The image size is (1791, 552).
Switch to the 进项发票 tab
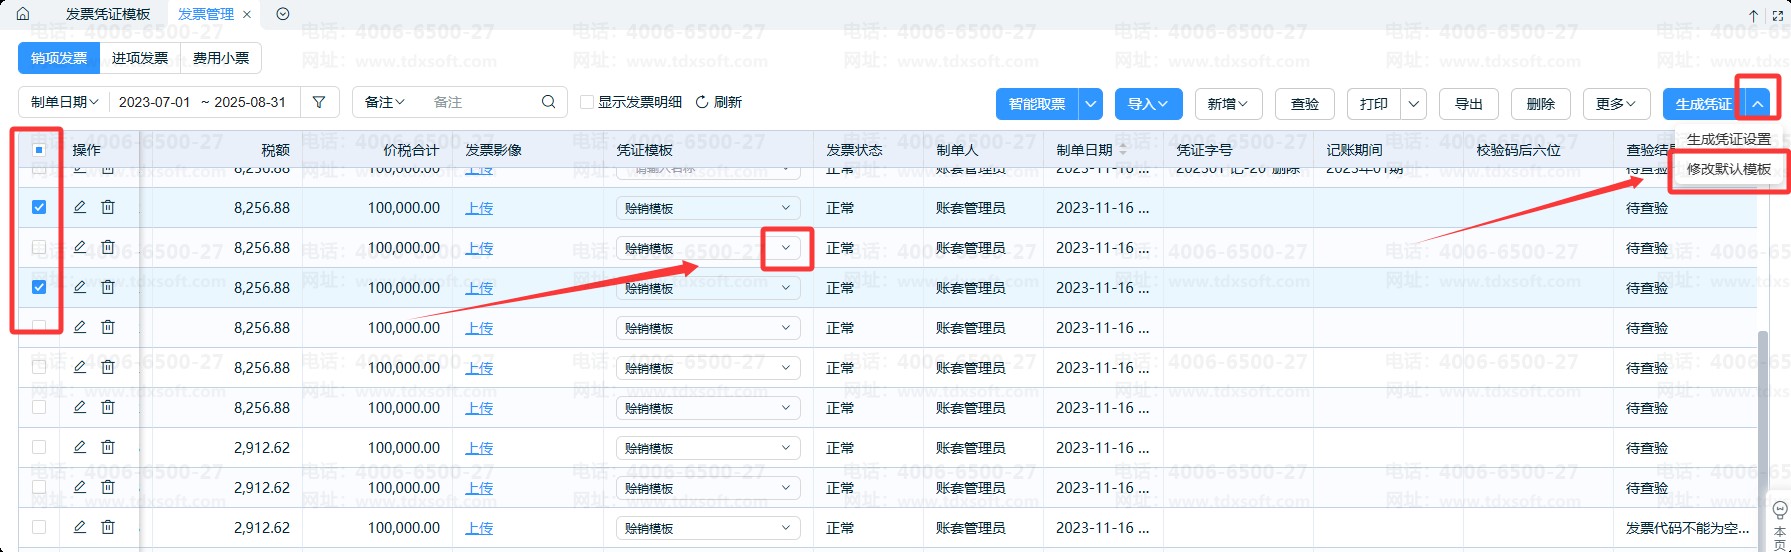[x=140, y=58]
